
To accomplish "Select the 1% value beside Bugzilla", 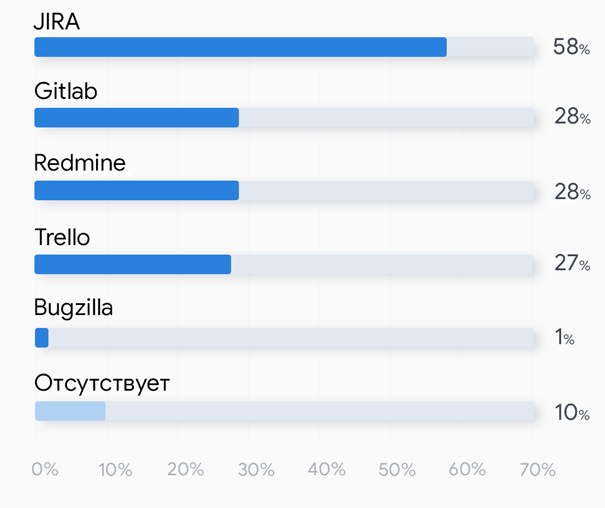I will (564, 338).
